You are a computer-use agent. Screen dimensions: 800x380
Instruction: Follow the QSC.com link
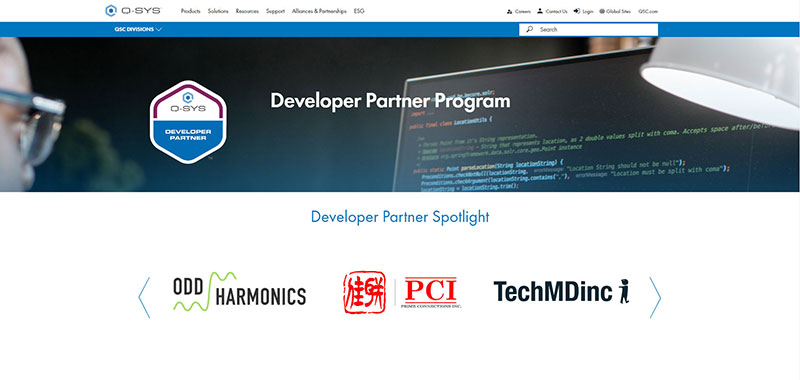point(648,11)
